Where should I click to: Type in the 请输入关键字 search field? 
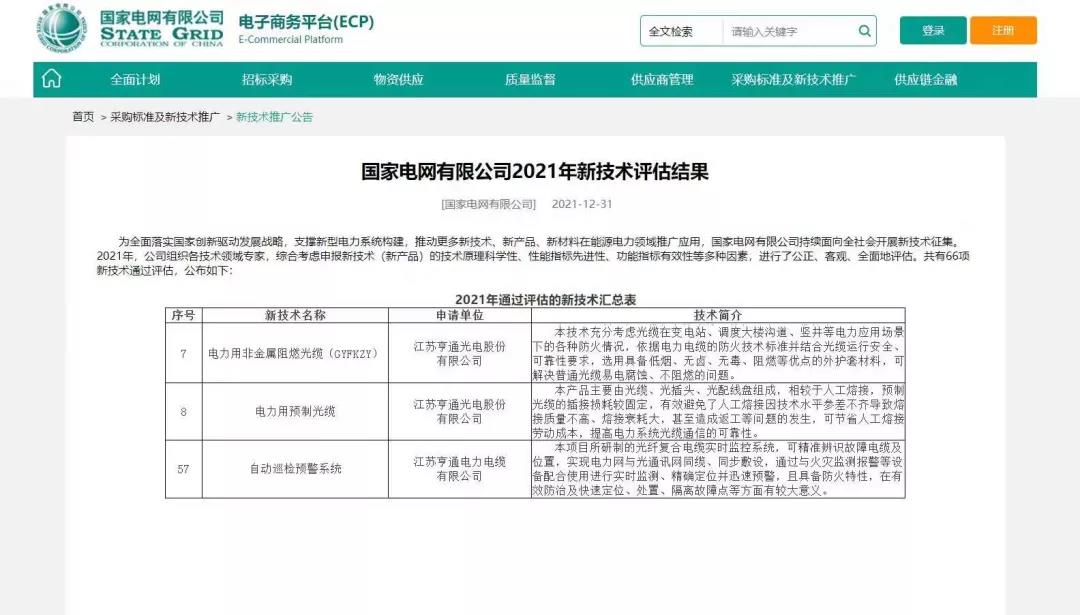788,31
